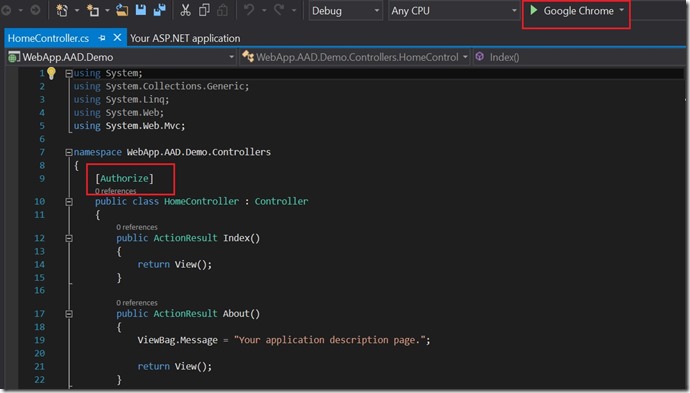690x393 pixels.
Task: Click the Navigate Forward arrow icon
Action: tap(35, 10)
